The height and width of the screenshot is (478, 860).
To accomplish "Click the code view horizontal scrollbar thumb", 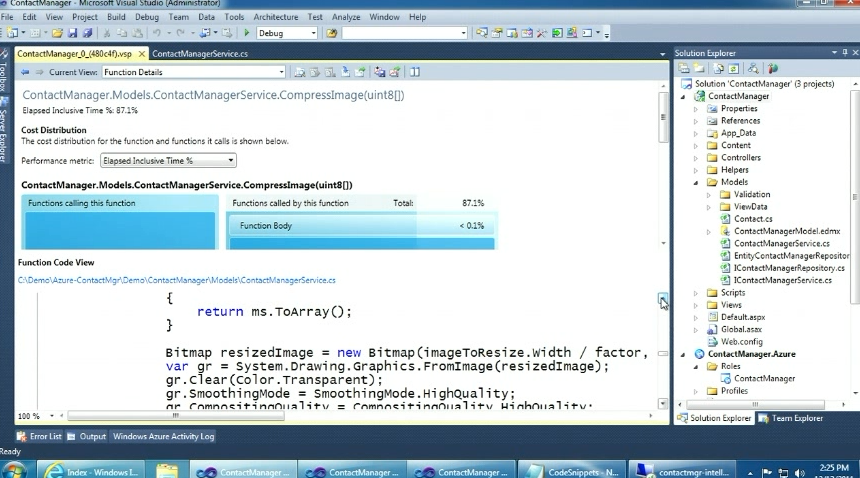I will coord(176,416).
